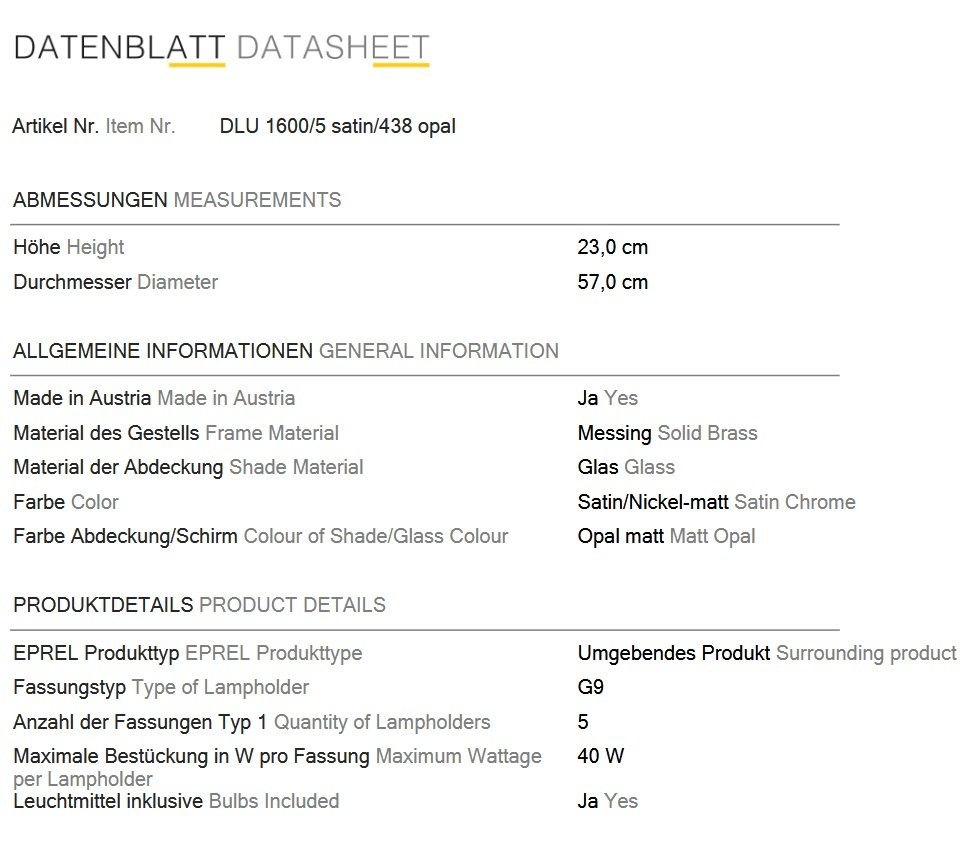Viewport: 979px width, 853px height.
Task: Click the ABMESSUNGEN MEASUREMENTS section heading
Action: coord(177,200)
